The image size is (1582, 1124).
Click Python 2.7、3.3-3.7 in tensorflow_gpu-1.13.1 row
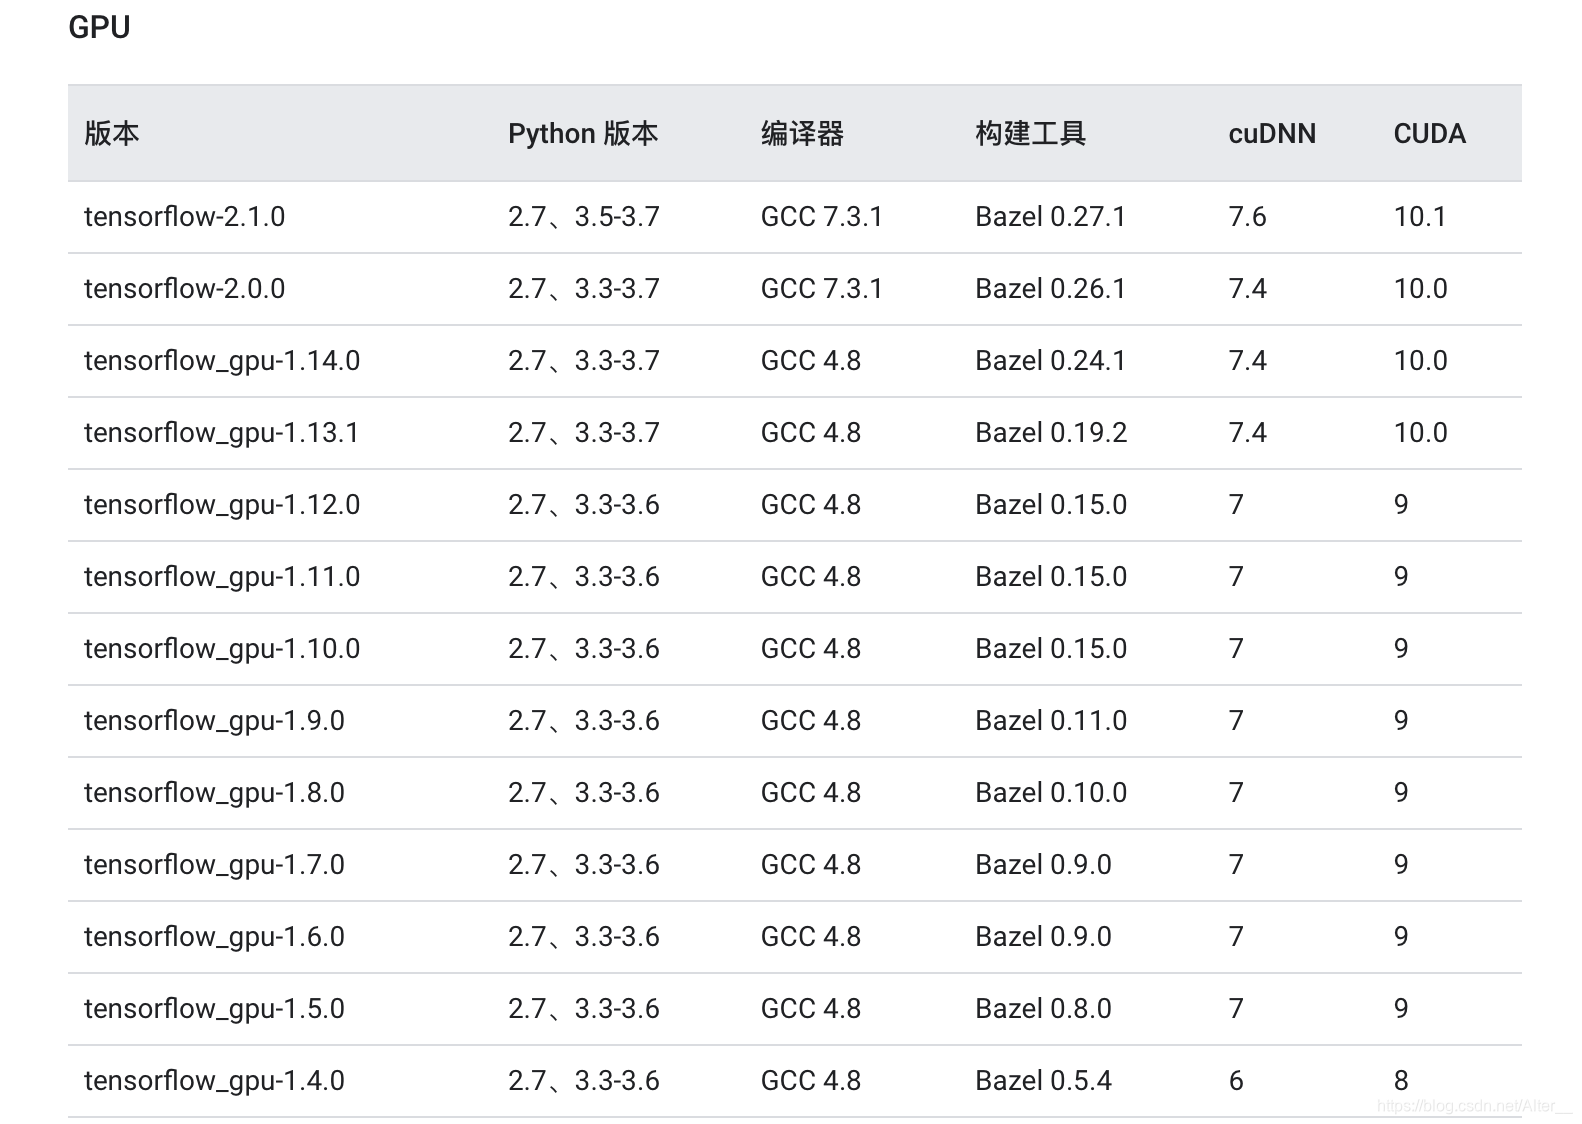(x=584, y=433)
